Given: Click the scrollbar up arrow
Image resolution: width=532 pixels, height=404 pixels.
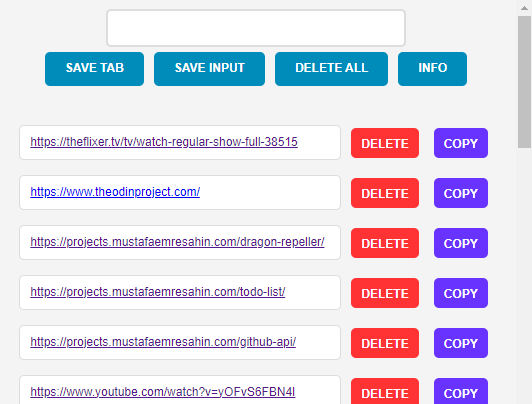Looking at the screenshot, I should (524, 8).
